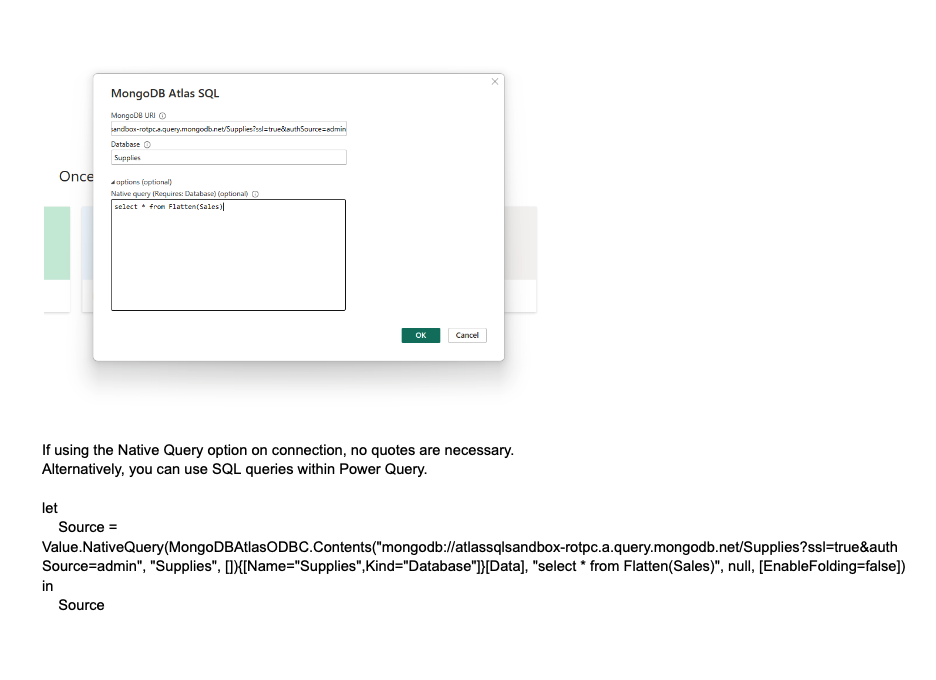Viewport: 936px width, 680px height.
Task: Click the Cancel button in the dialog
Action: pyautogui.click(x=467, y=336)
